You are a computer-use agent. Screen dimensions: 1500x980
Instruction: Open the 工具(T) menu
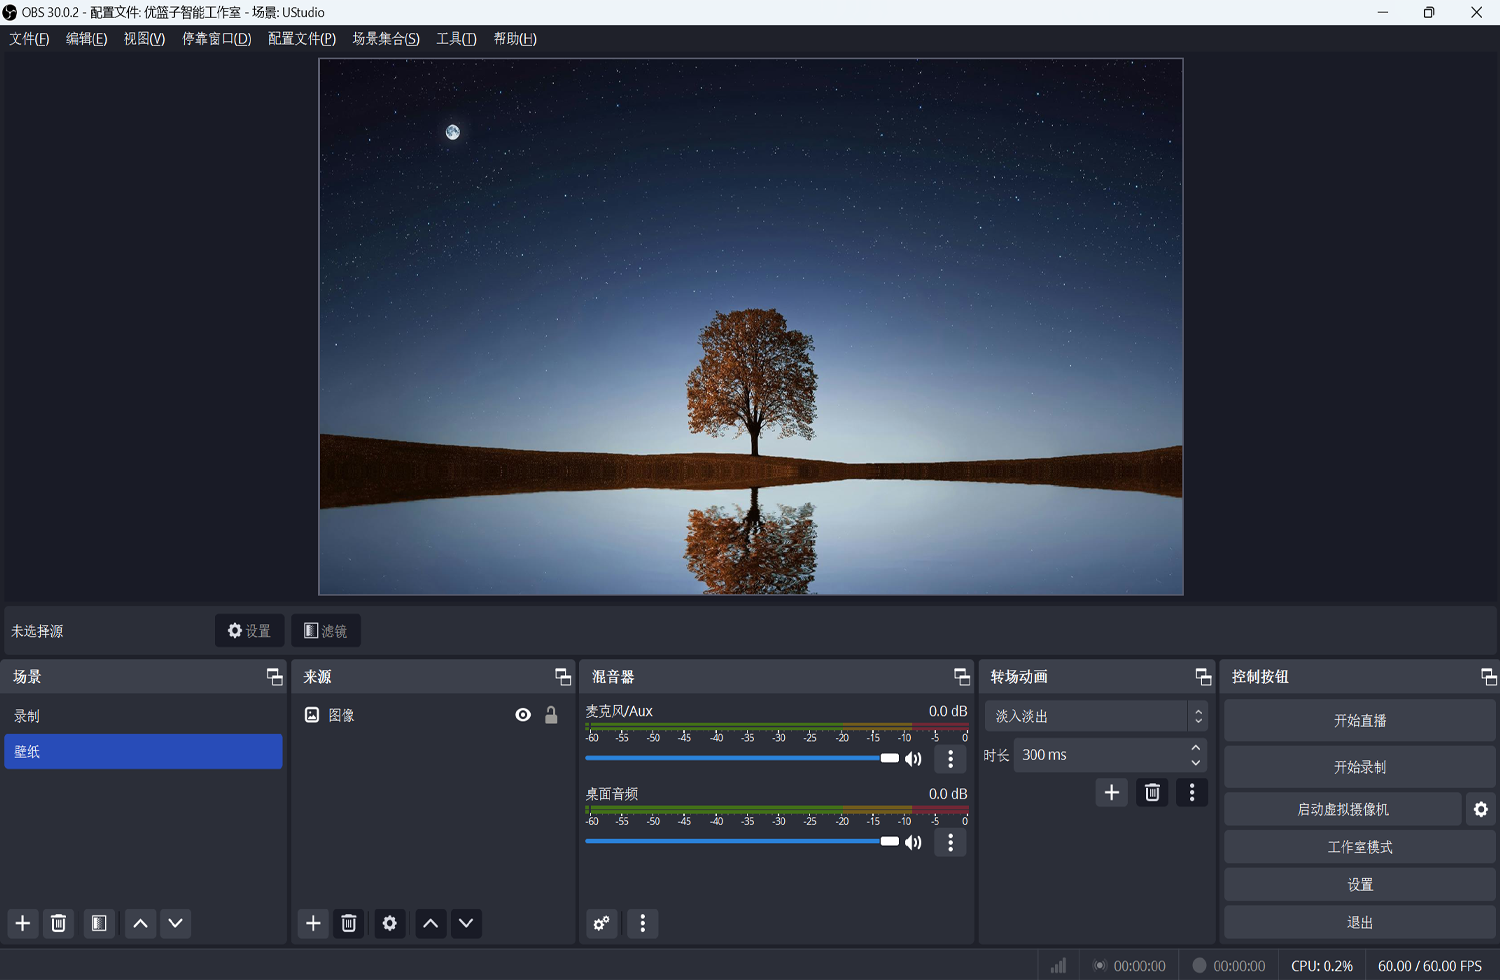coord(456,39)
